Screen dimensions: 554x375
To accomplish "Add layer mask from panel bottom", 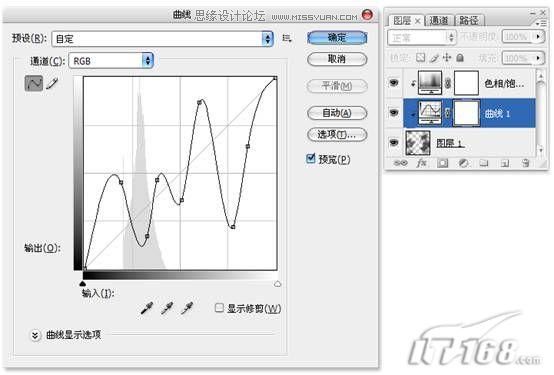I will pyautogui.click(x=442, y=163).
